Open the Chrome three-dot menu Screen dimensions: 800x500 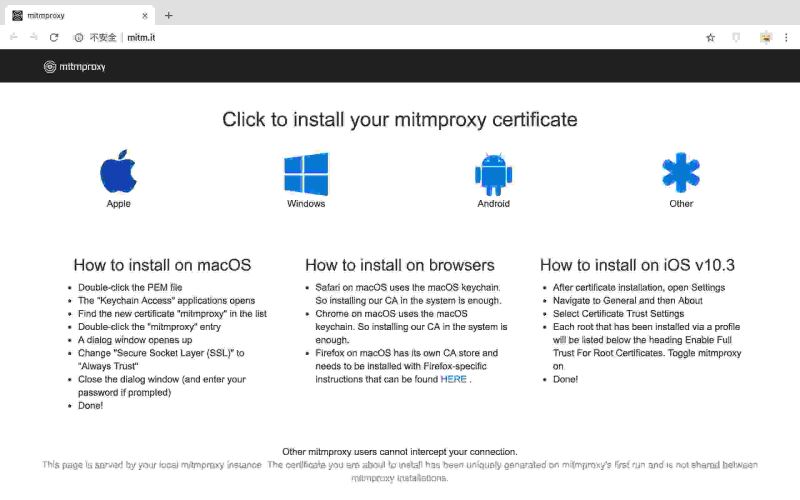tap(786, 37)
